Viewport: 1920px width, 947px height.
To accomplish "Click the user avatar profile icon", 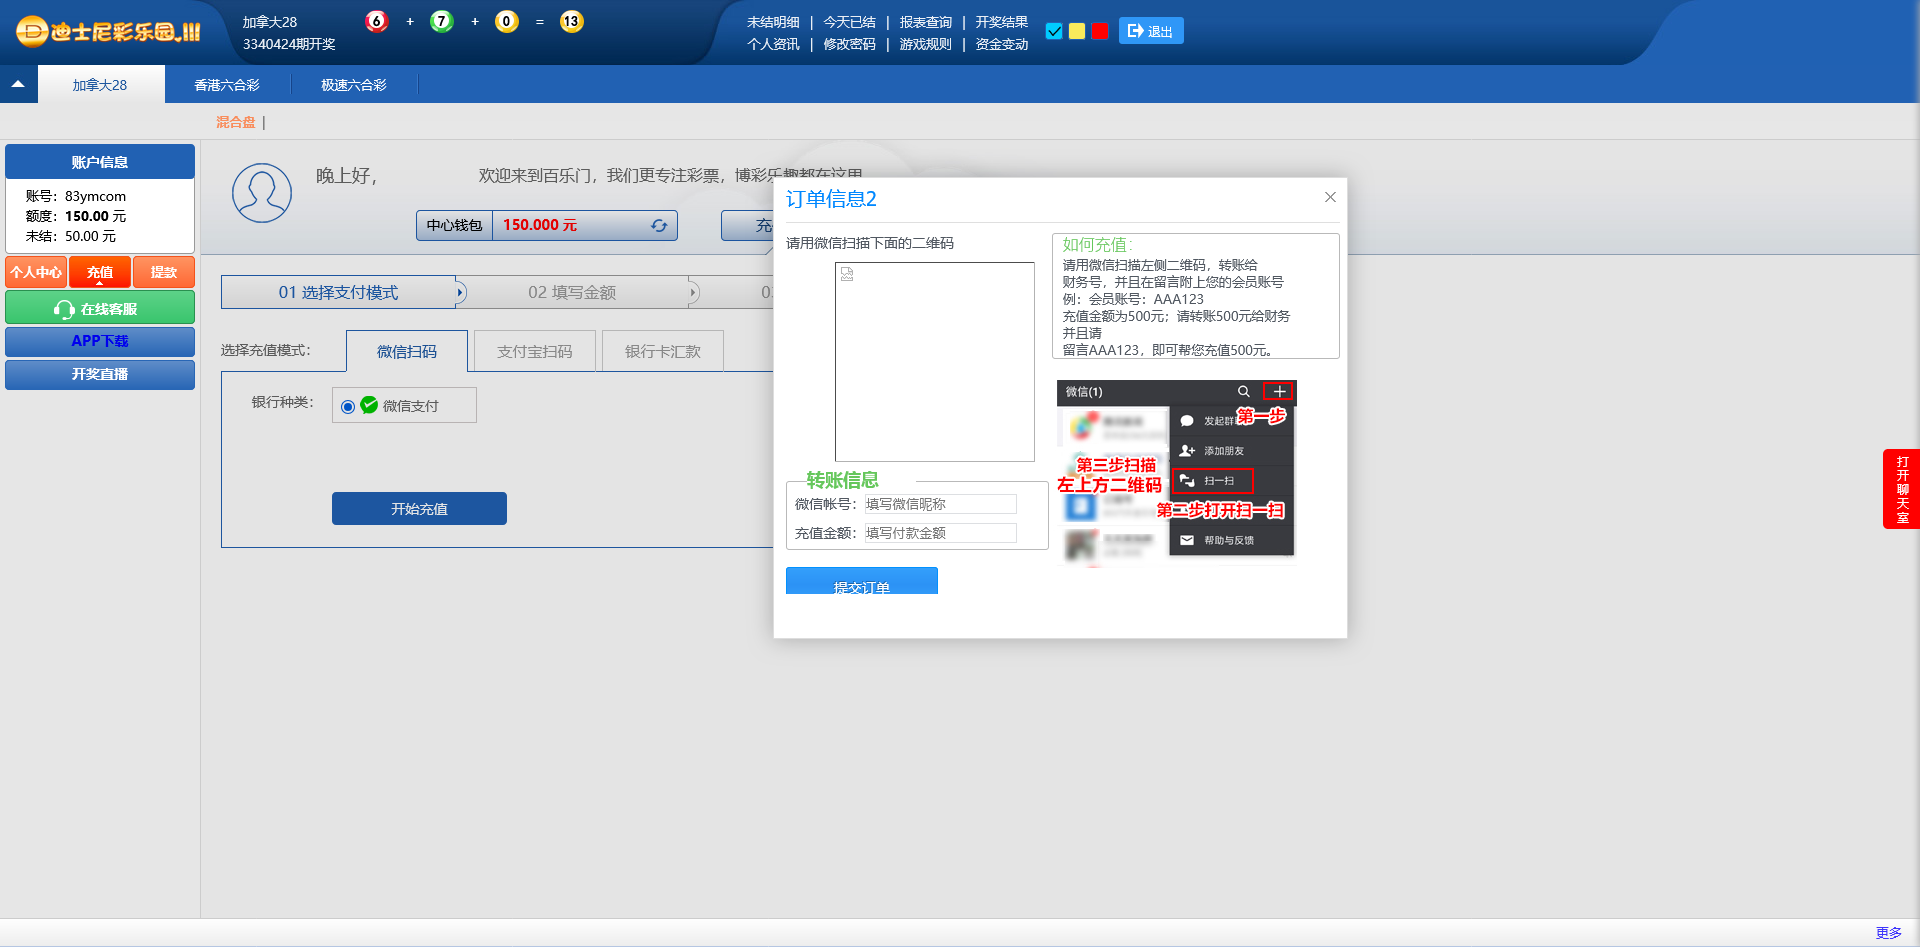I will (262, 193).
